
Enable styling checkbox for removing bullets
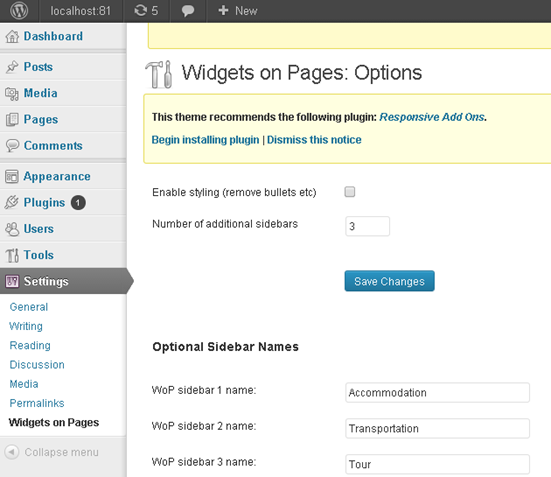350,192
